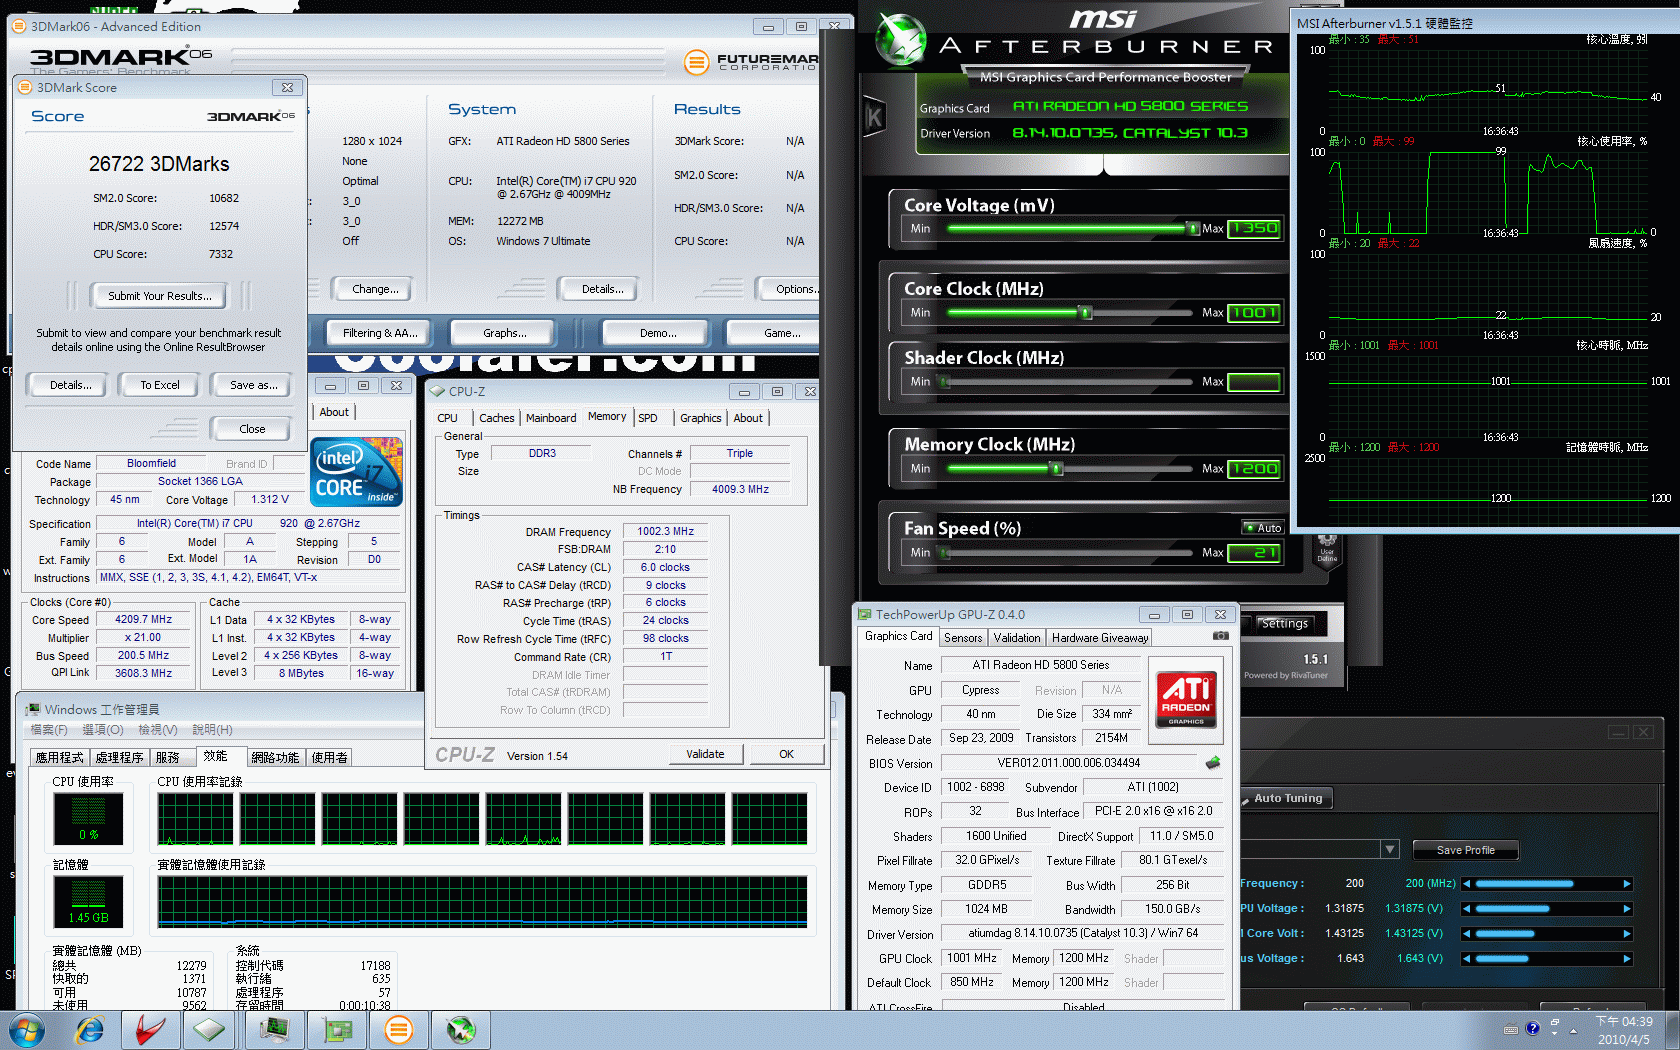1680x1050 pixels.
Task: Open the Sensors tab in GPU-Z
Action: coord(963,638)
